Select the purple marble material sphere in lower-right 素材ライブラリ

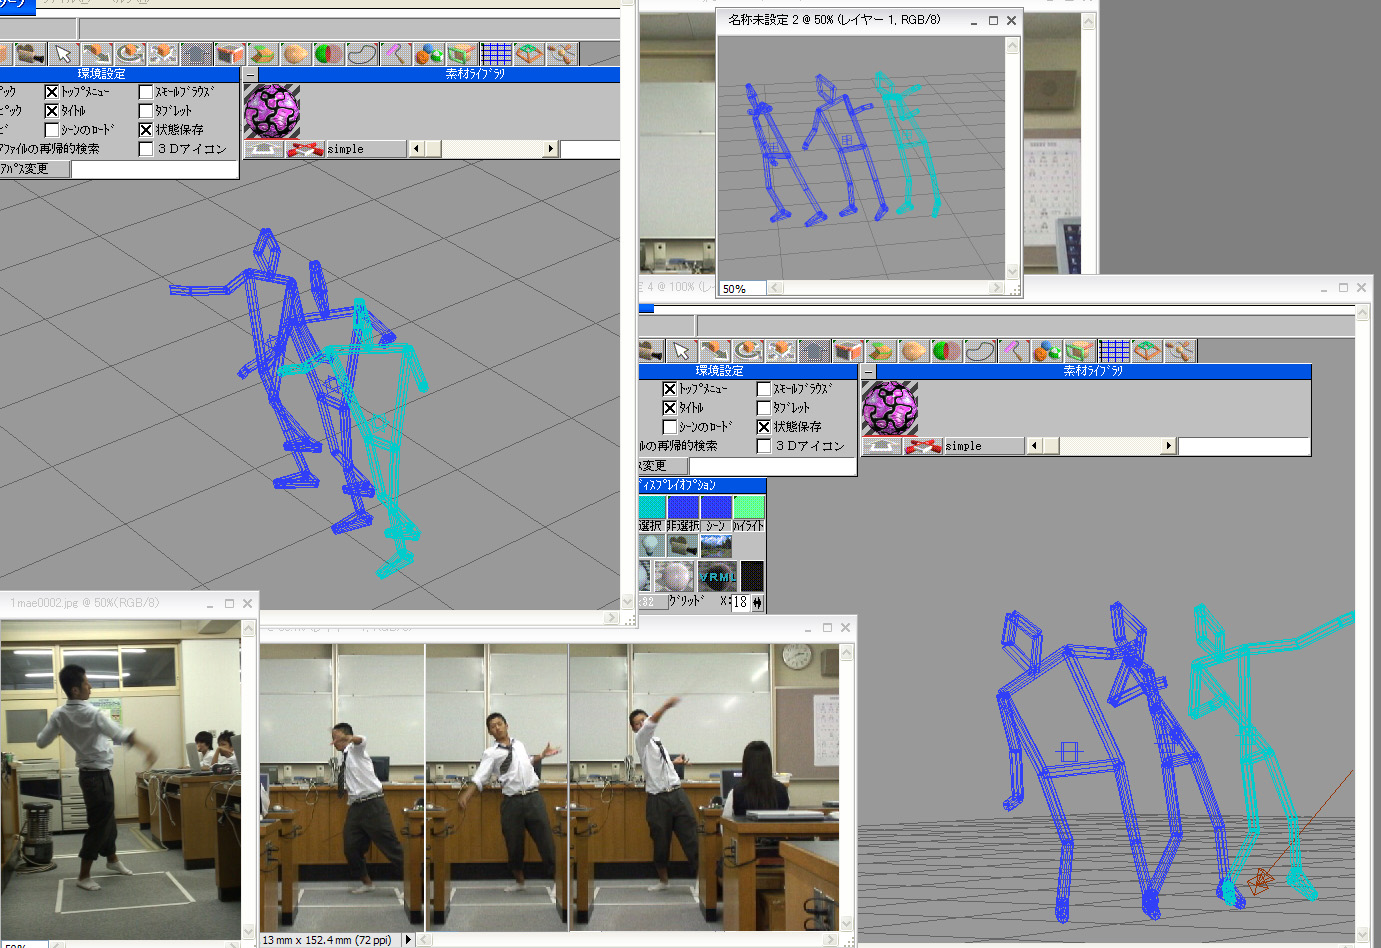pos(890,408)
